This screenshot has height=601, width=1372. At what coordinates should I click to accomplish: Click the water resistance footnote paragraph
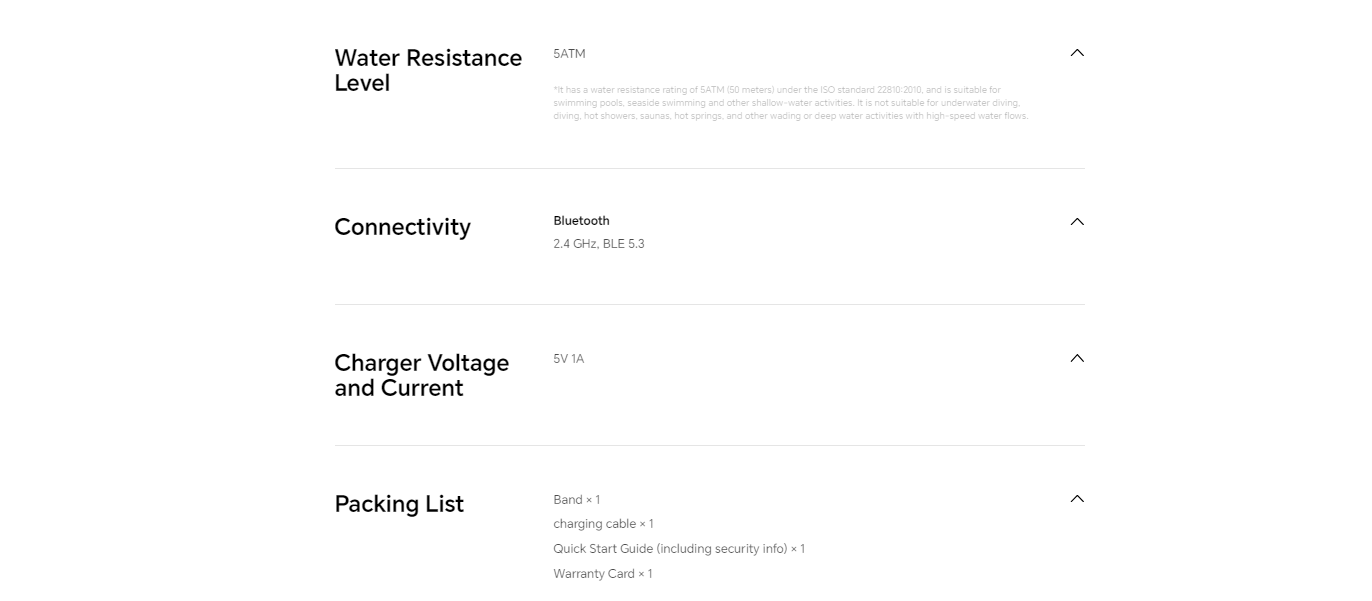(x=791, y=103)
